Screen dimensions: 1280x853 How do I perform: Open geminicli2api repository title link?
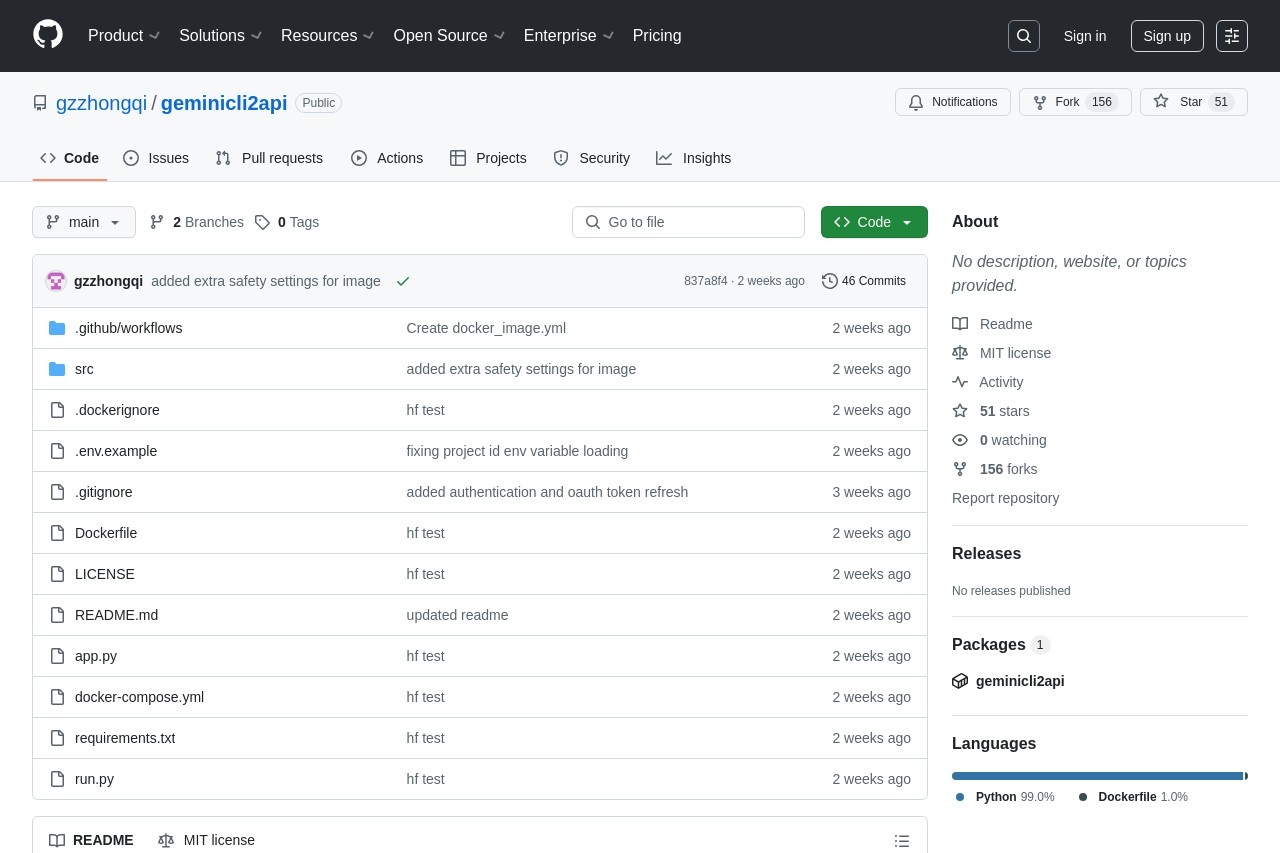pyautogui.click(x=224, y=103)
